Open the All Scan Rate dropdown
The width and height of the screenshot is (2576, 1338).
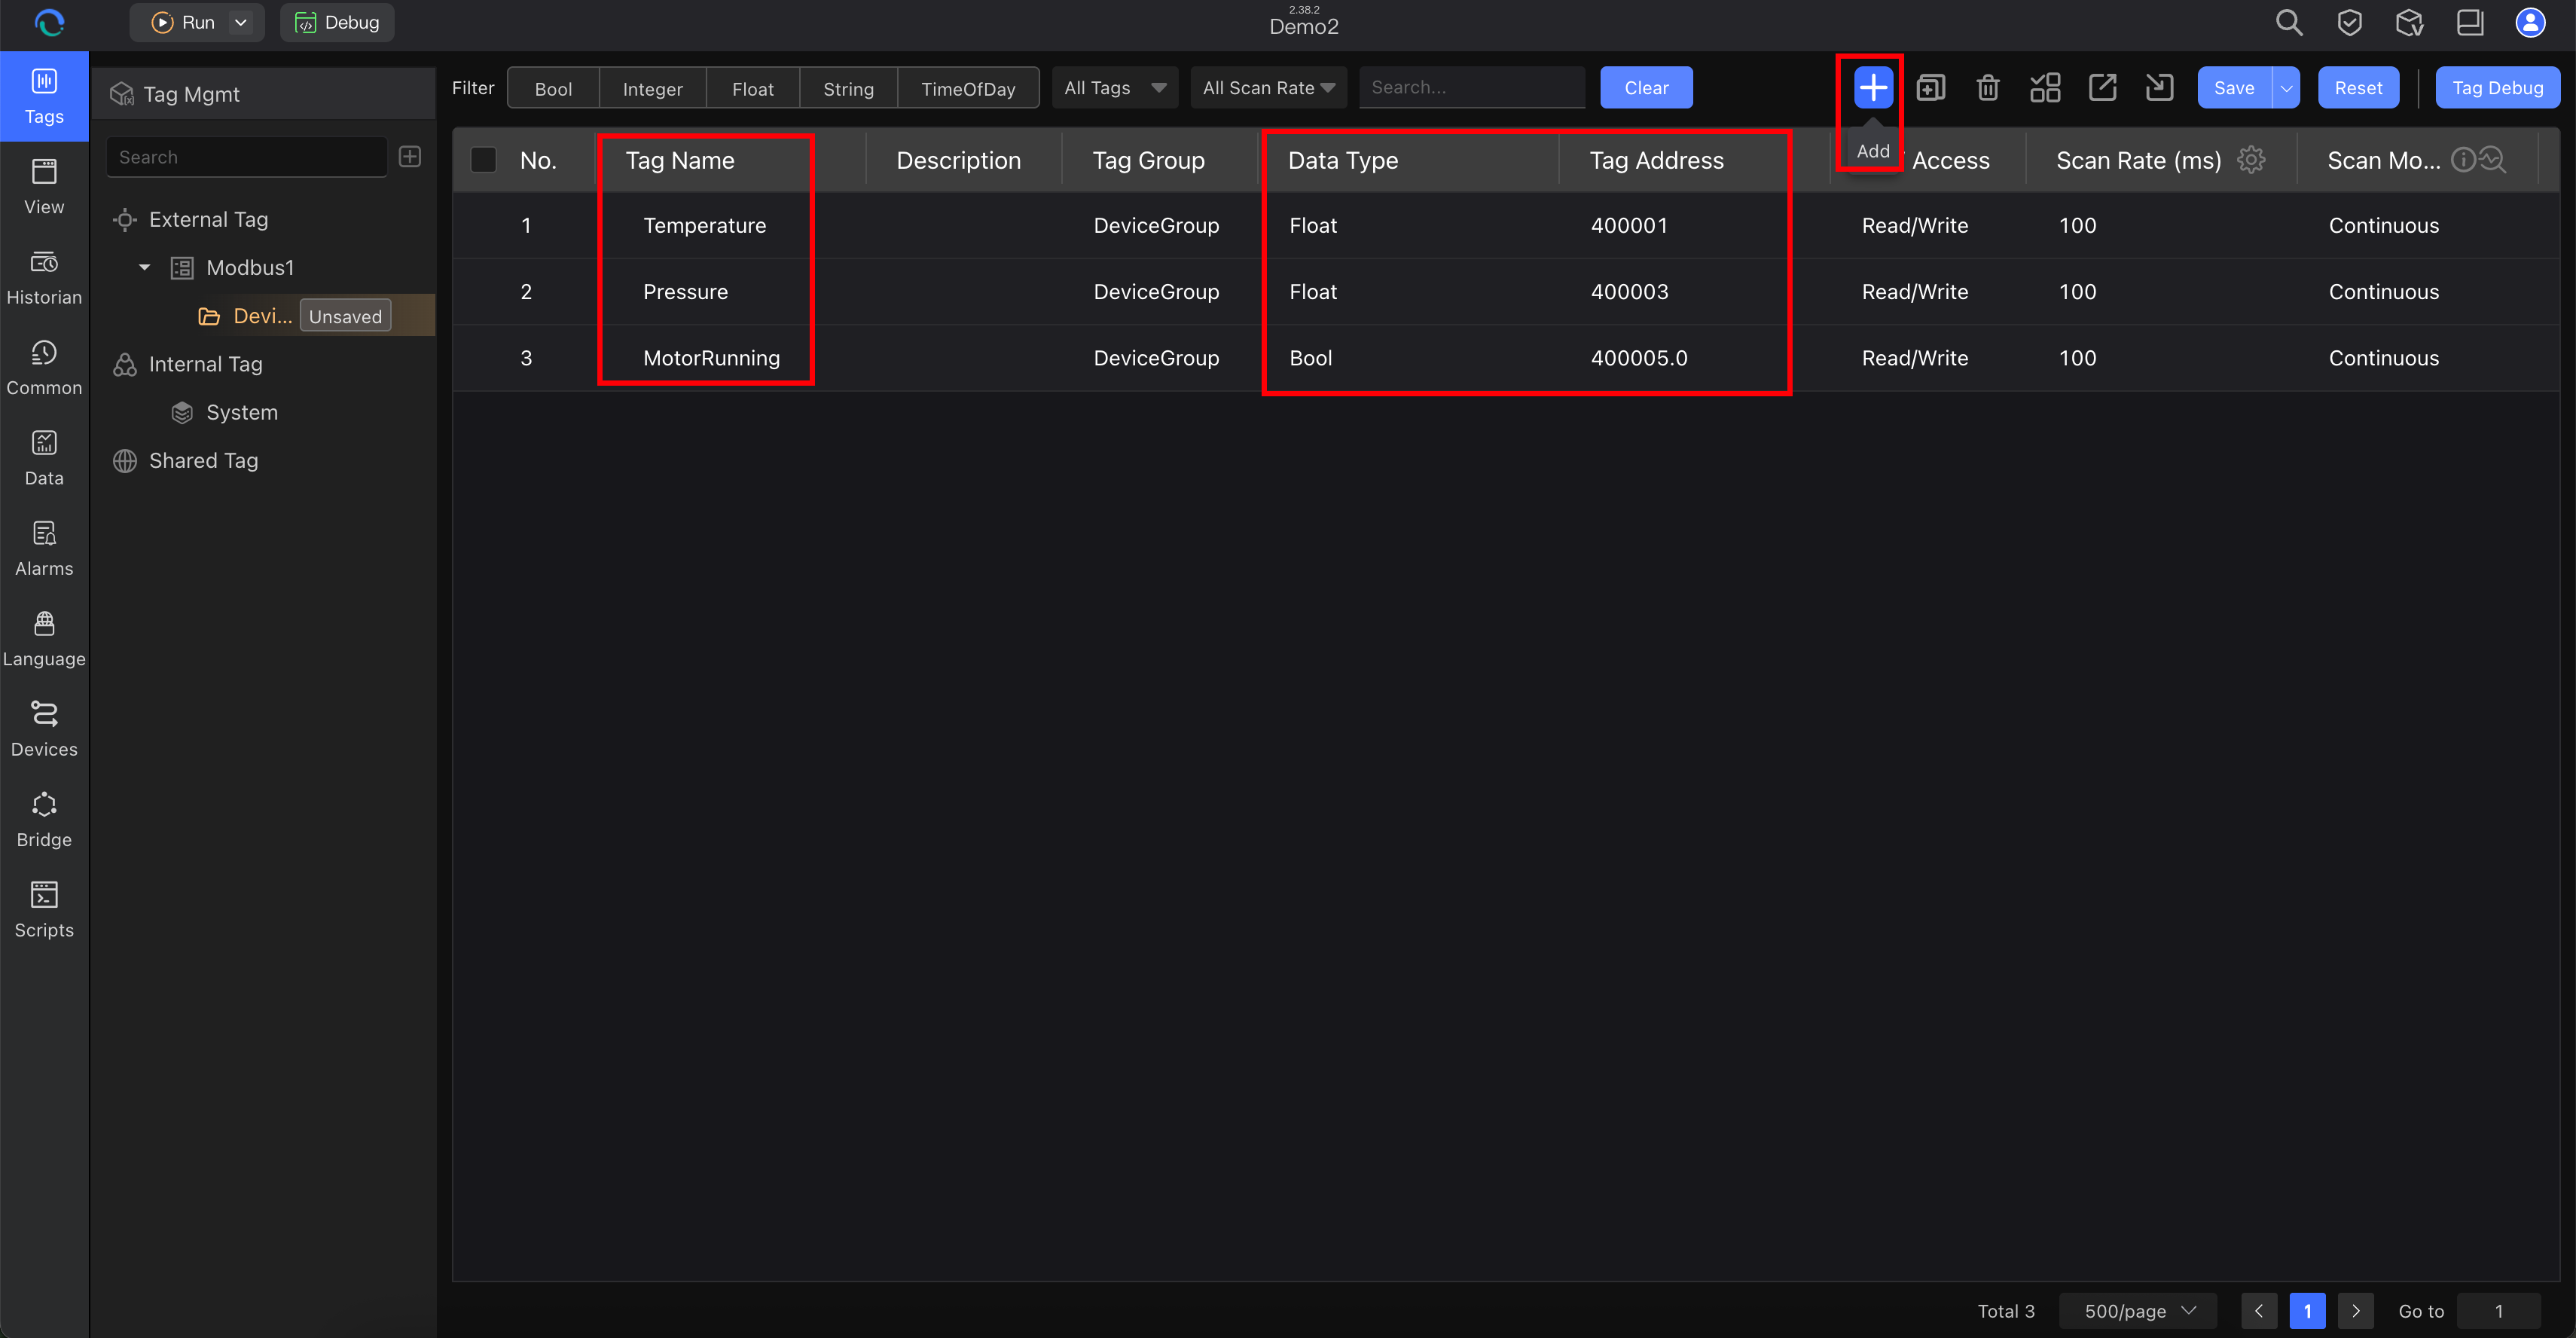point(1268,88)
